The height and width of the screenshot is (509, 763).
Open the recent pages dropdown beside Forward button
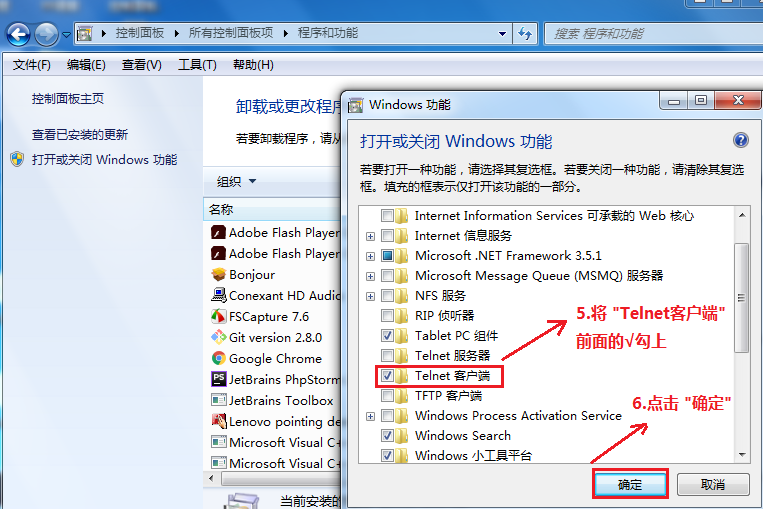66,35
